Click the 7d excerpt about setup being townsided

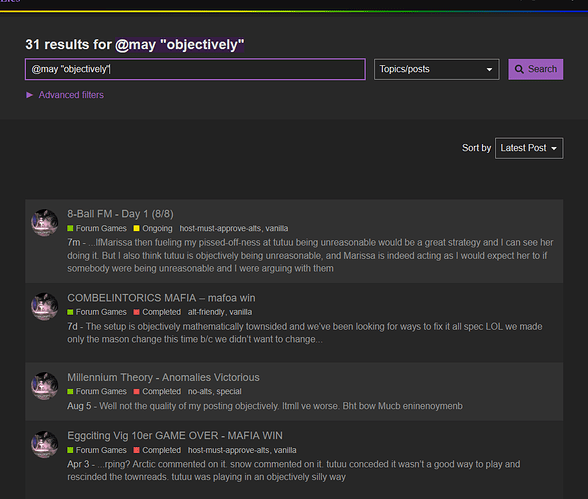pyautogui.click(x=305, y=333)
